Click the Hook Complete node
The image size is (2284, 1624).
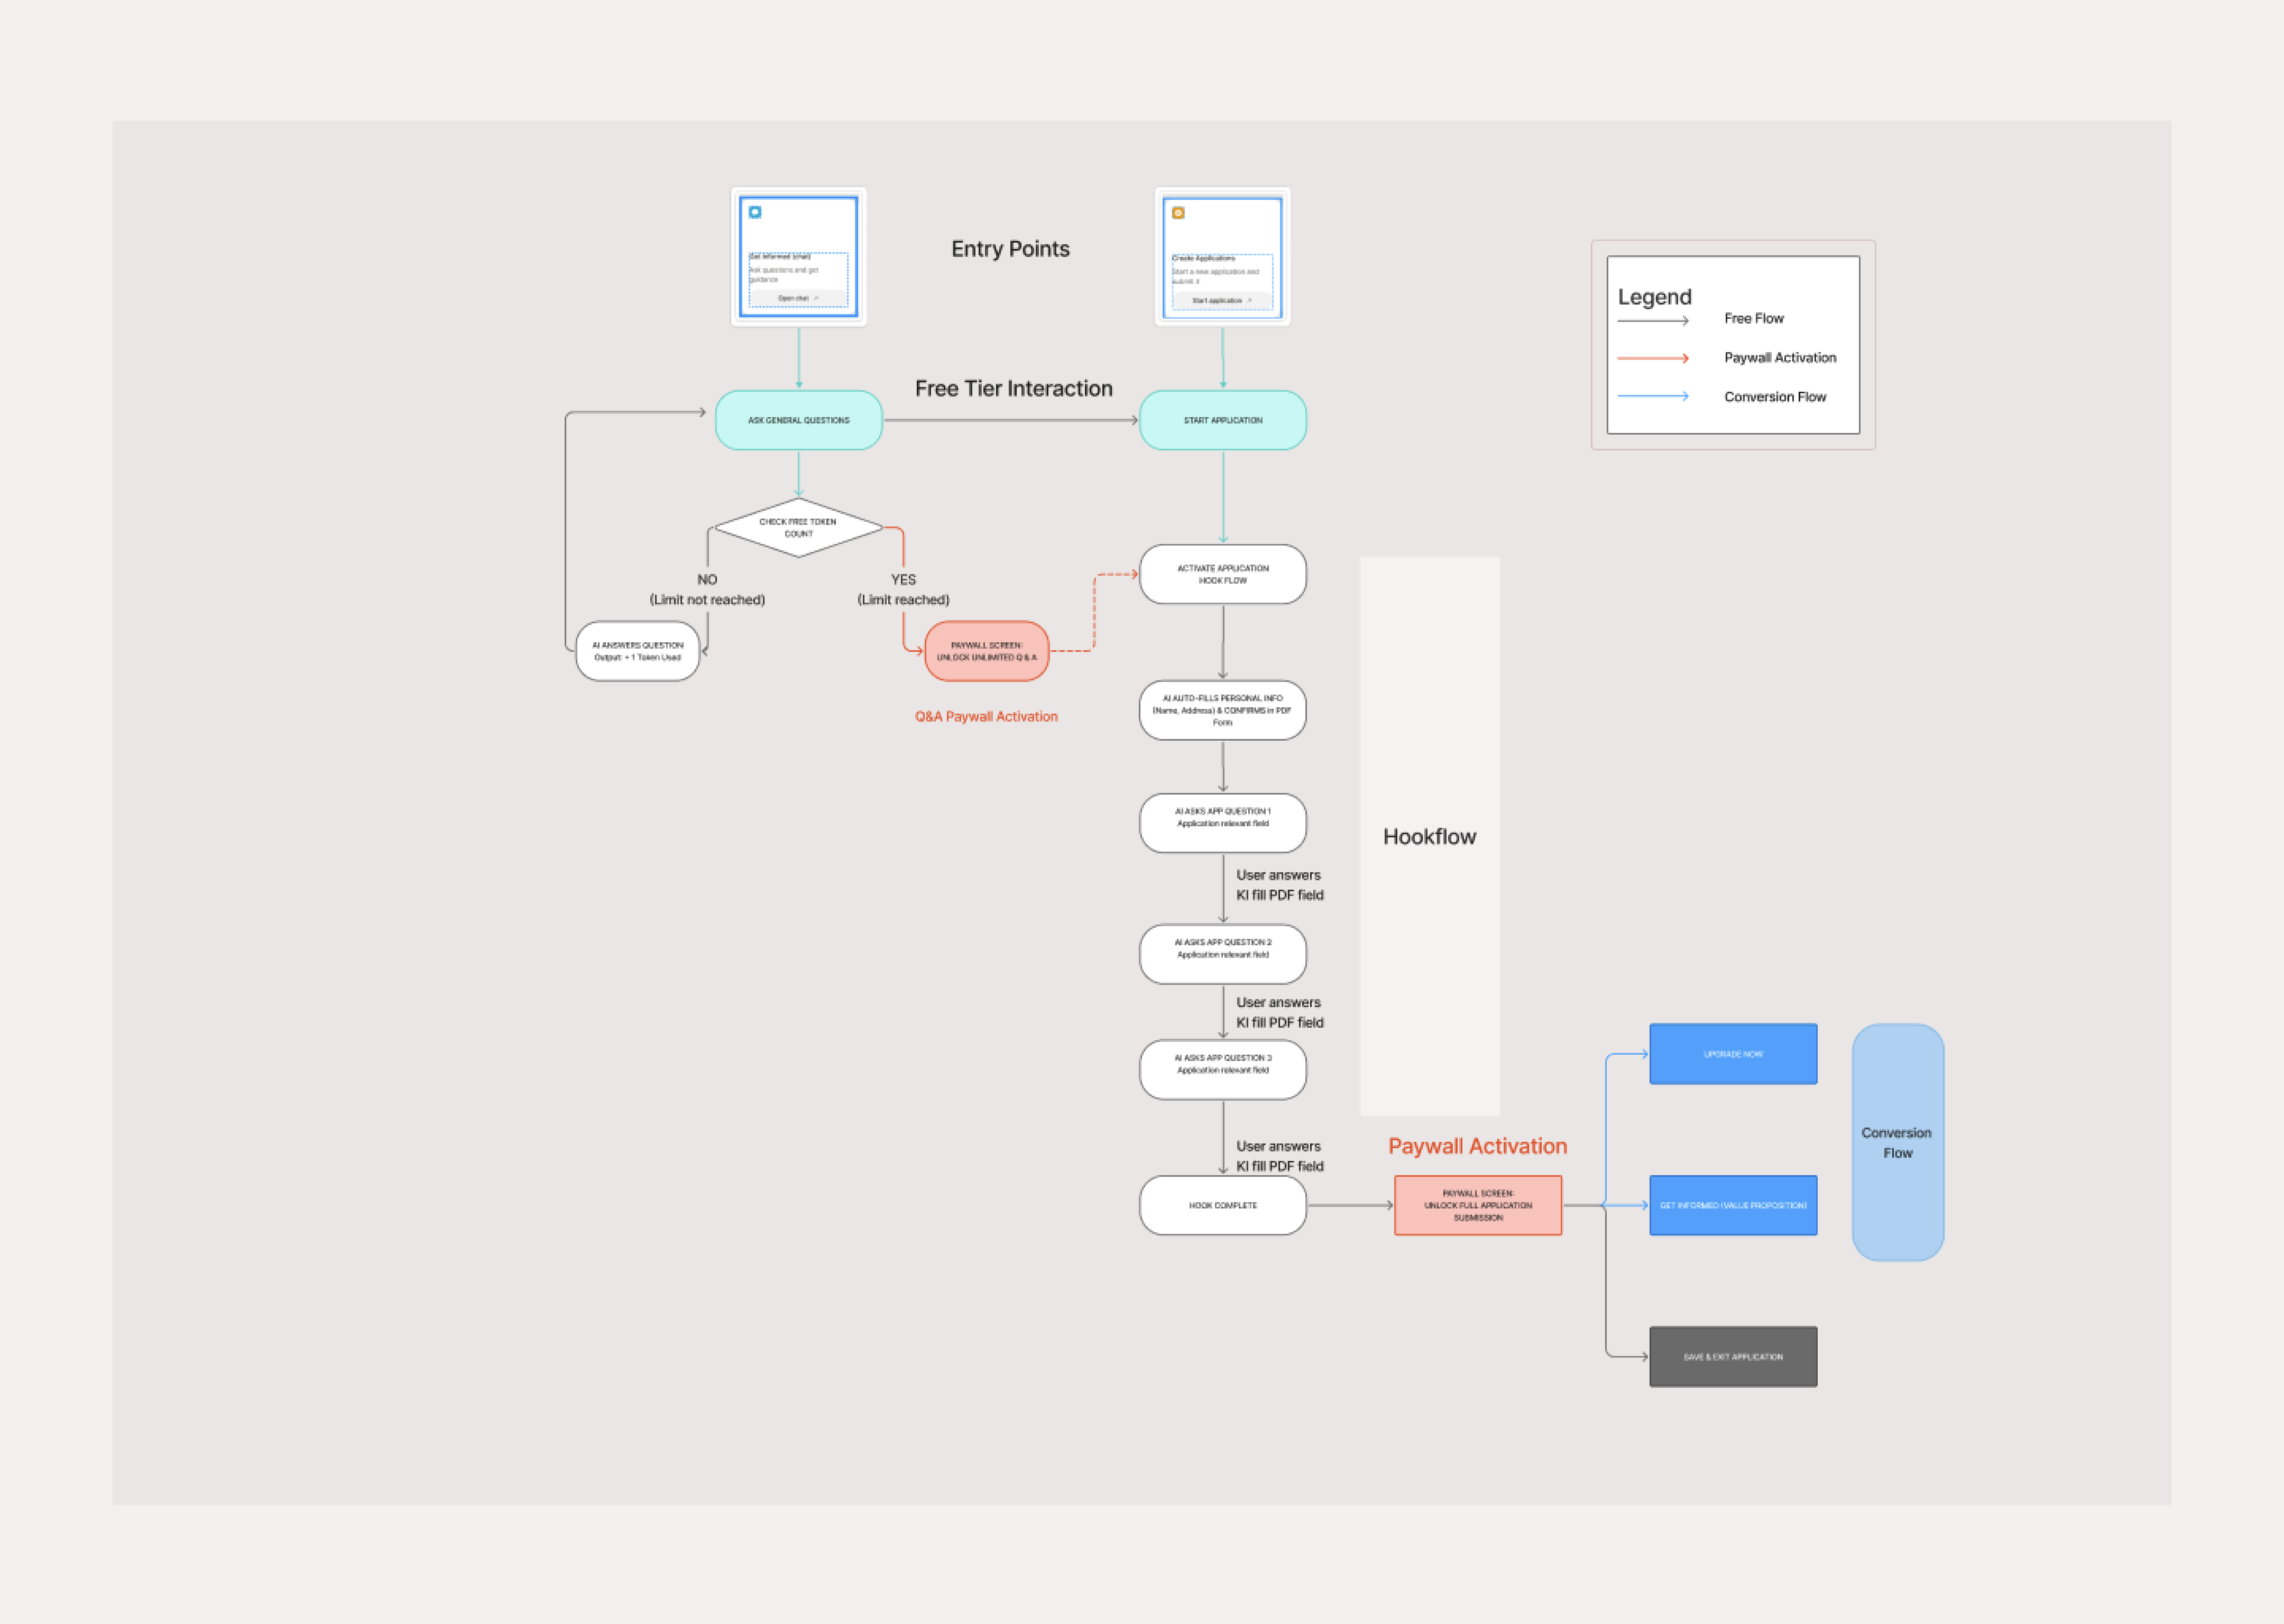pos(1222,1205)
